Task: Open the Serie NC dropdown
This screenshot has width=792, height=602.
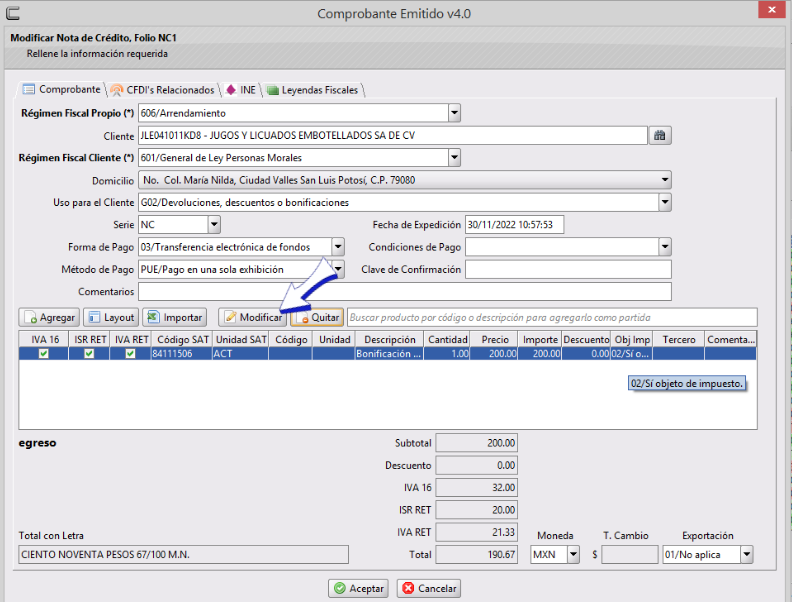Action: (x=214, y=224)
